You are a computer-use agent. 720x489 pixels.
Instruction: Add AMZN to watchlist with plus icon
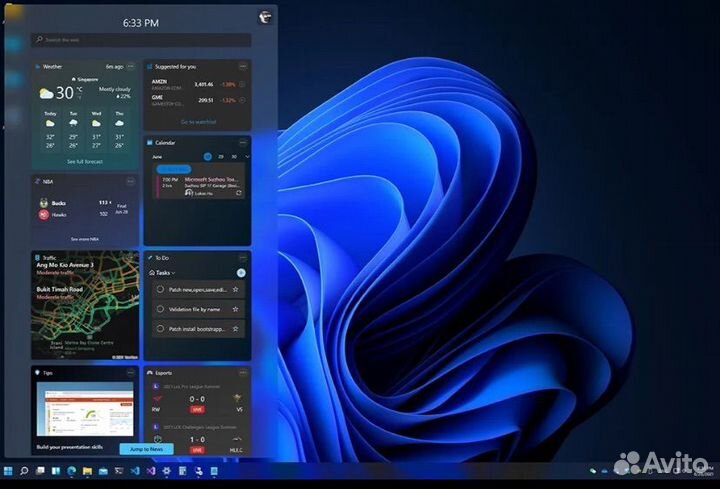[242, 84]
